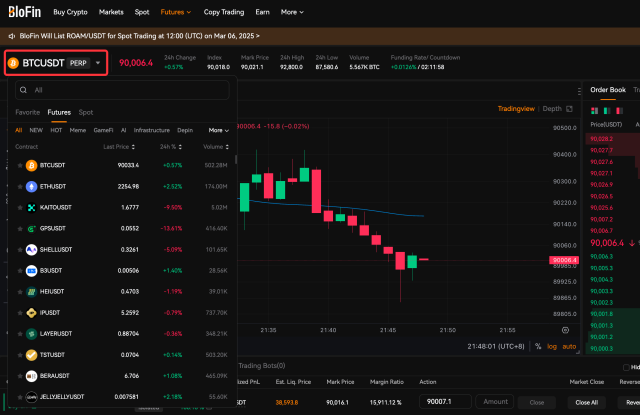The width and height of the screenshot is (640, 415).
Task: Click the search magnifier icon
Action: 24,90
